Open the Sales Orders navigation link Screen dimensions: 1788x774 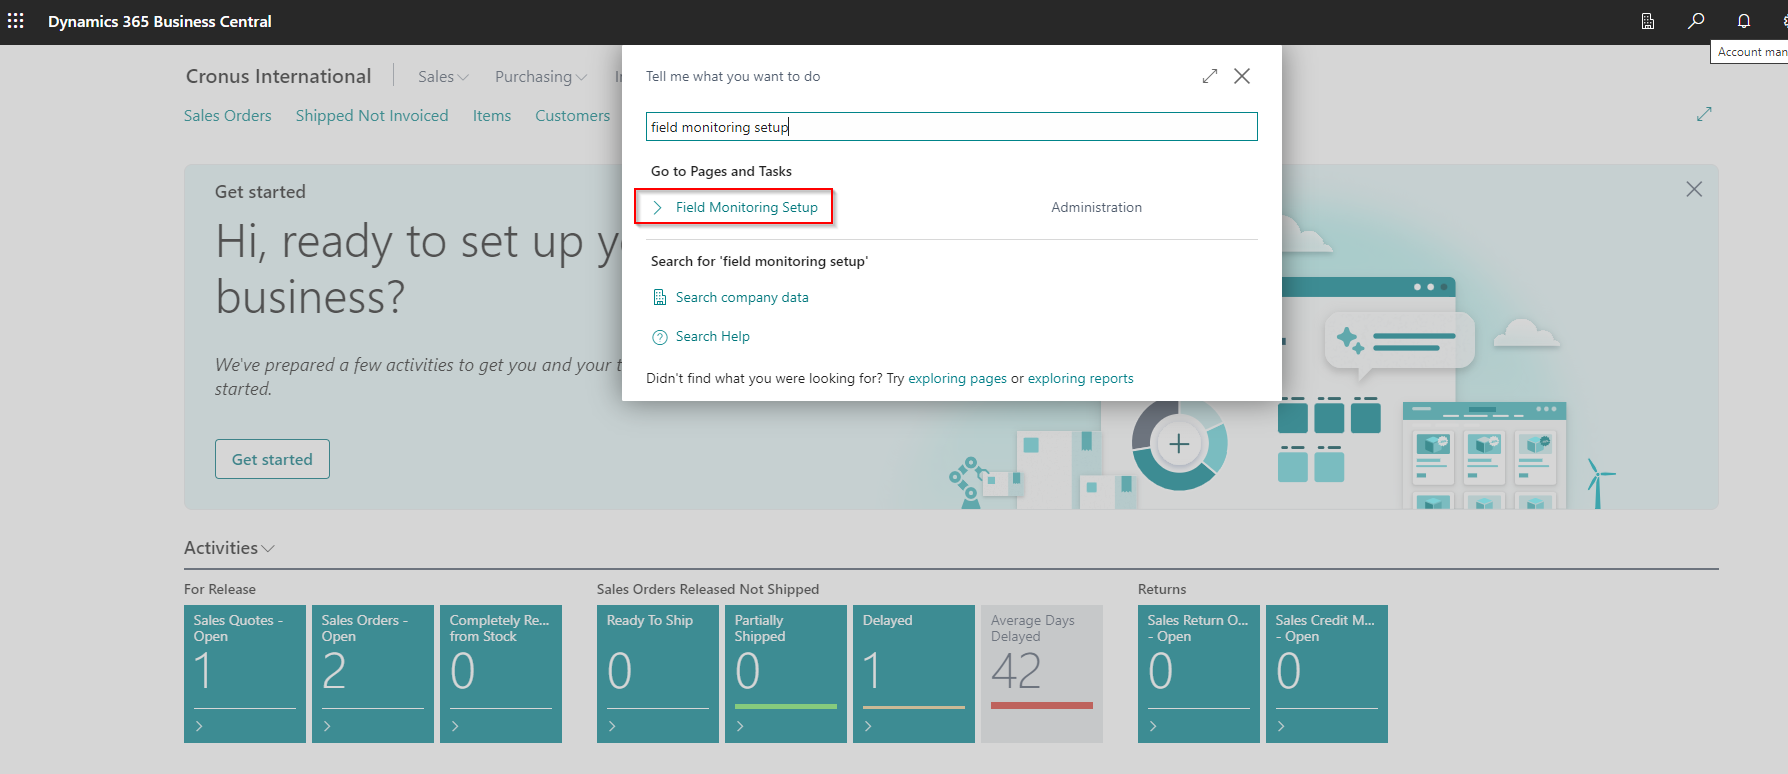coord(228,116)
